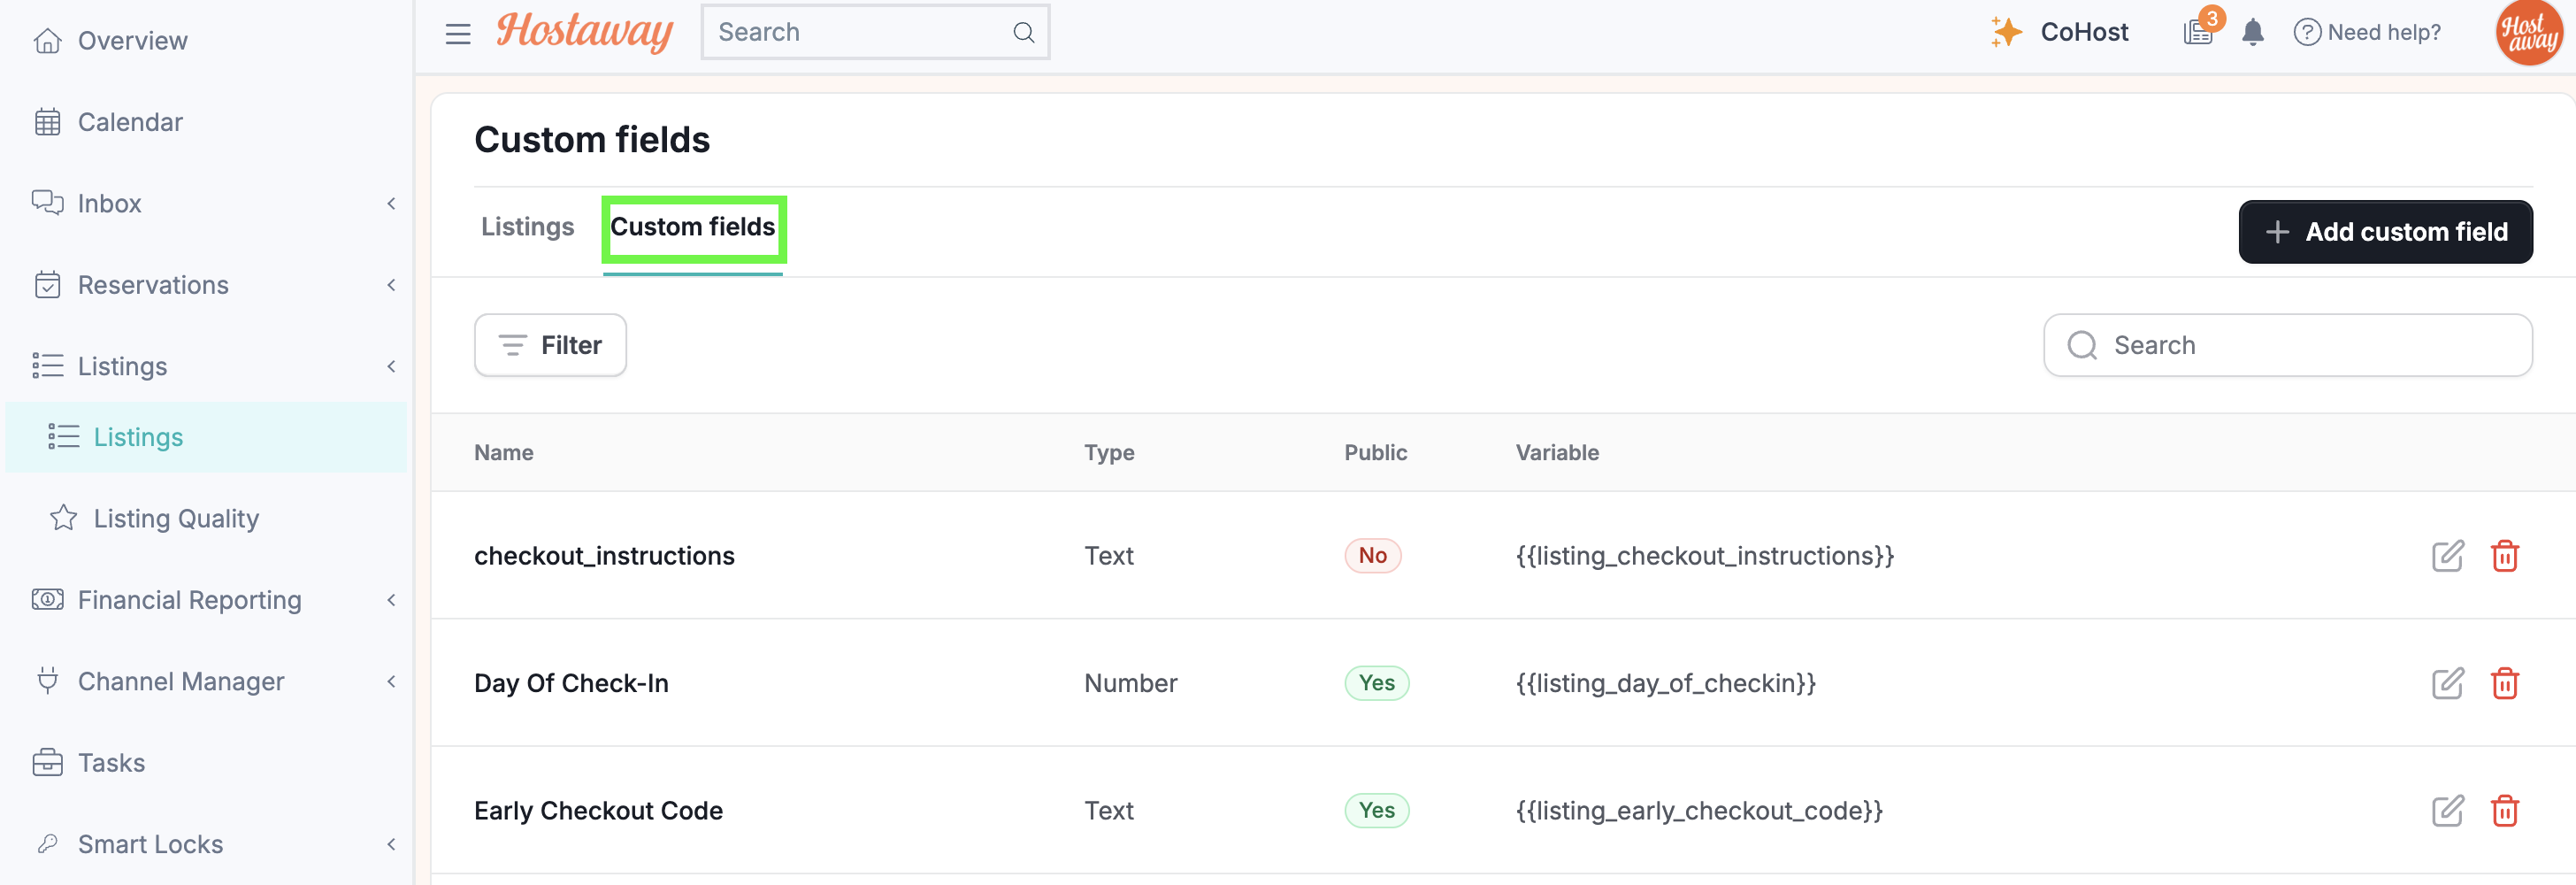Focus the top bar Search field
This screenshot has height=885, width=2576.
tap(874, 32)
